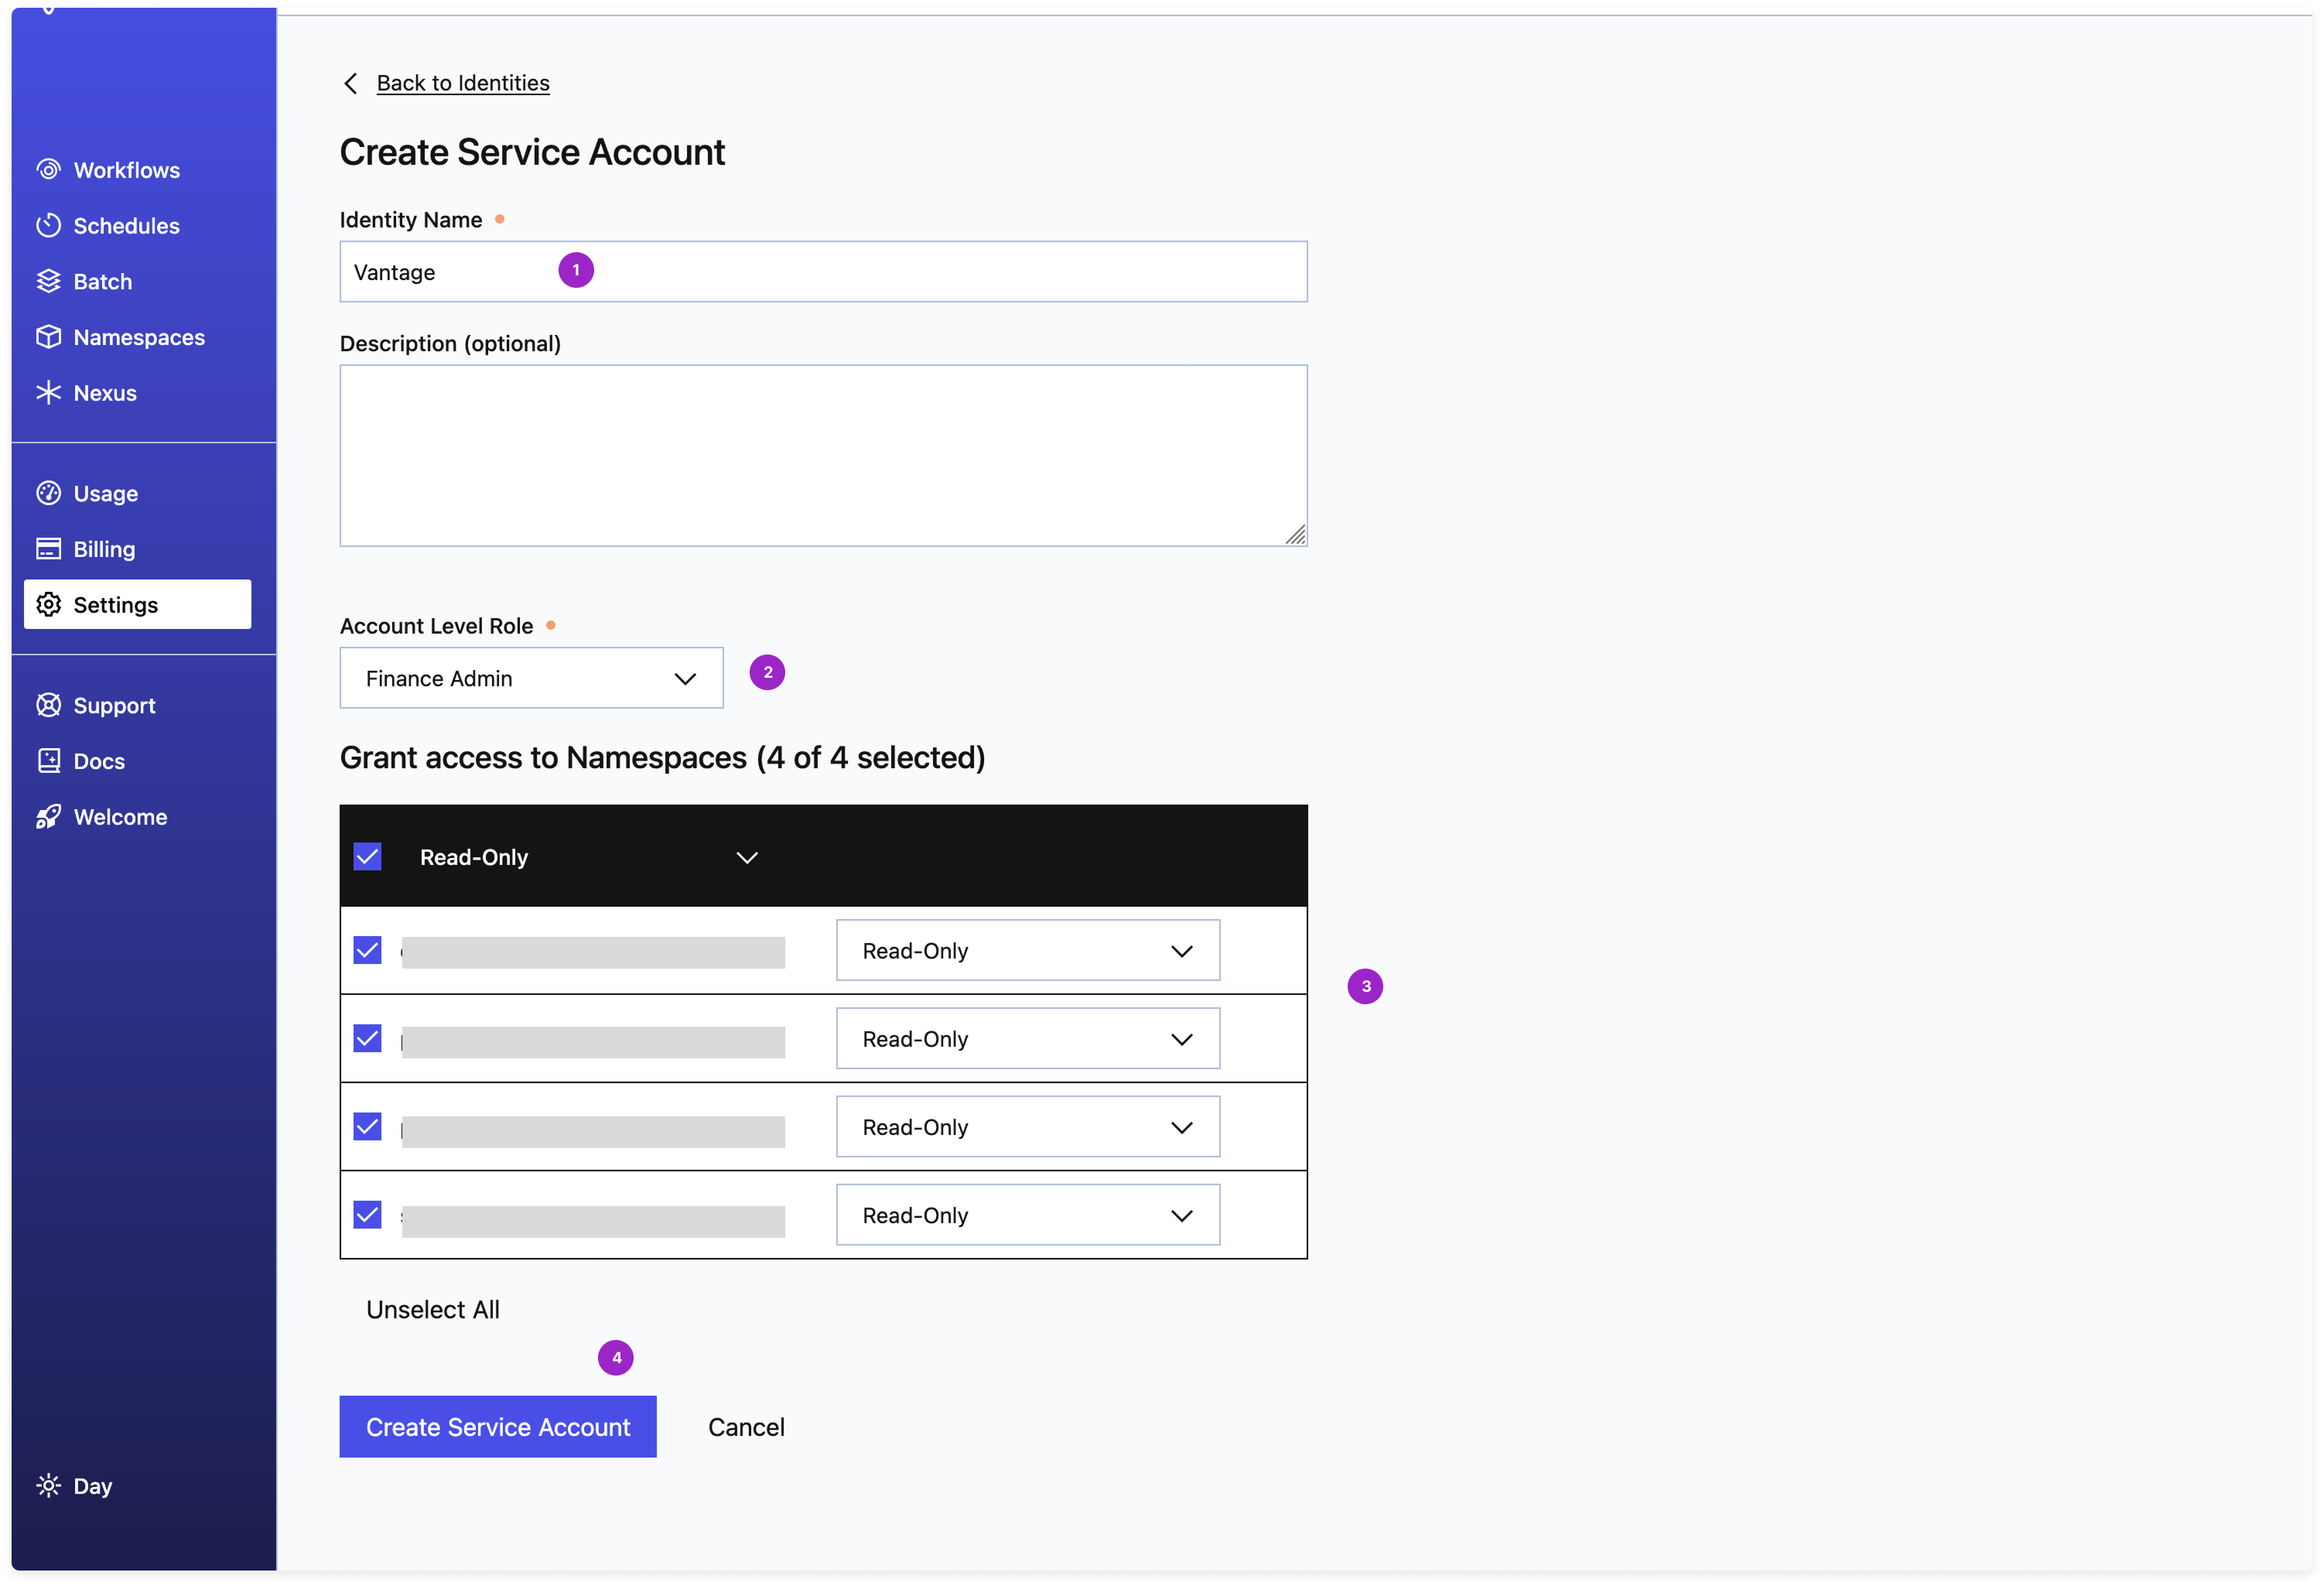Screen dimensions: 2324x1586
Task: Open the second namespace's Read-Only dropdown
Action: pos(1028,1038)
